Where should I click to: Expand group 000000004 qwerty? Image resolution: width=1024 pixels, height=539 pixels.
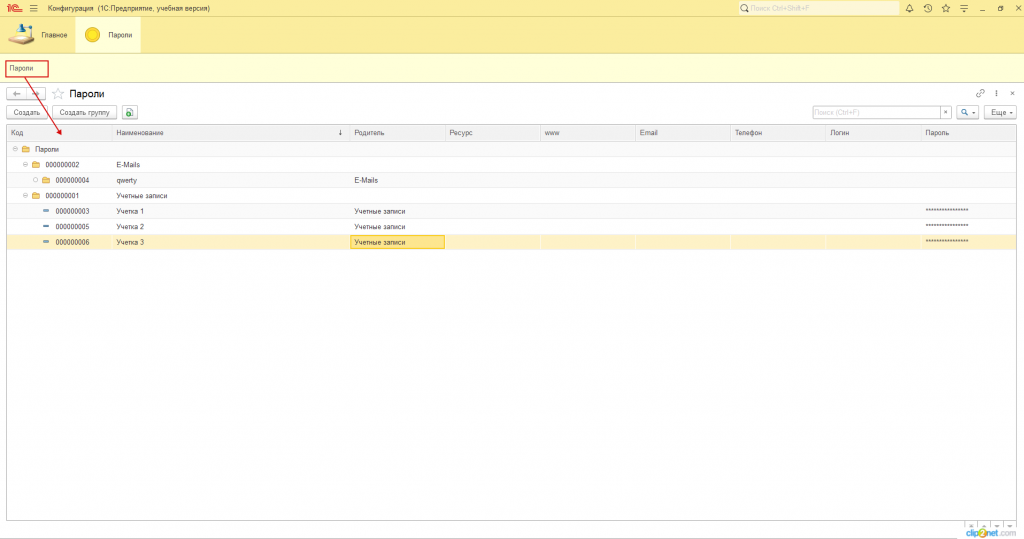point(35,180)
